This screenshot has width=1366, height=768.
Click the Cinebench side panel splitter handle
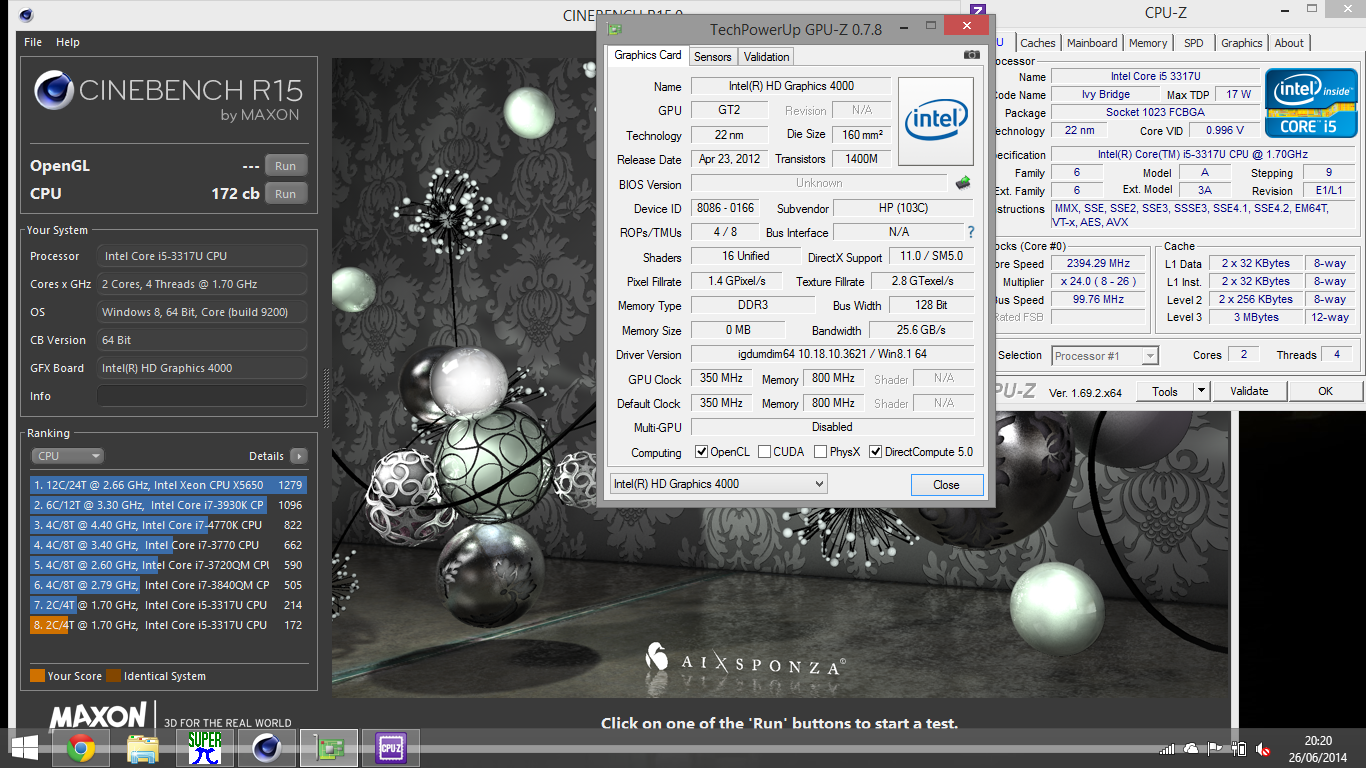[x=325, y=400]
